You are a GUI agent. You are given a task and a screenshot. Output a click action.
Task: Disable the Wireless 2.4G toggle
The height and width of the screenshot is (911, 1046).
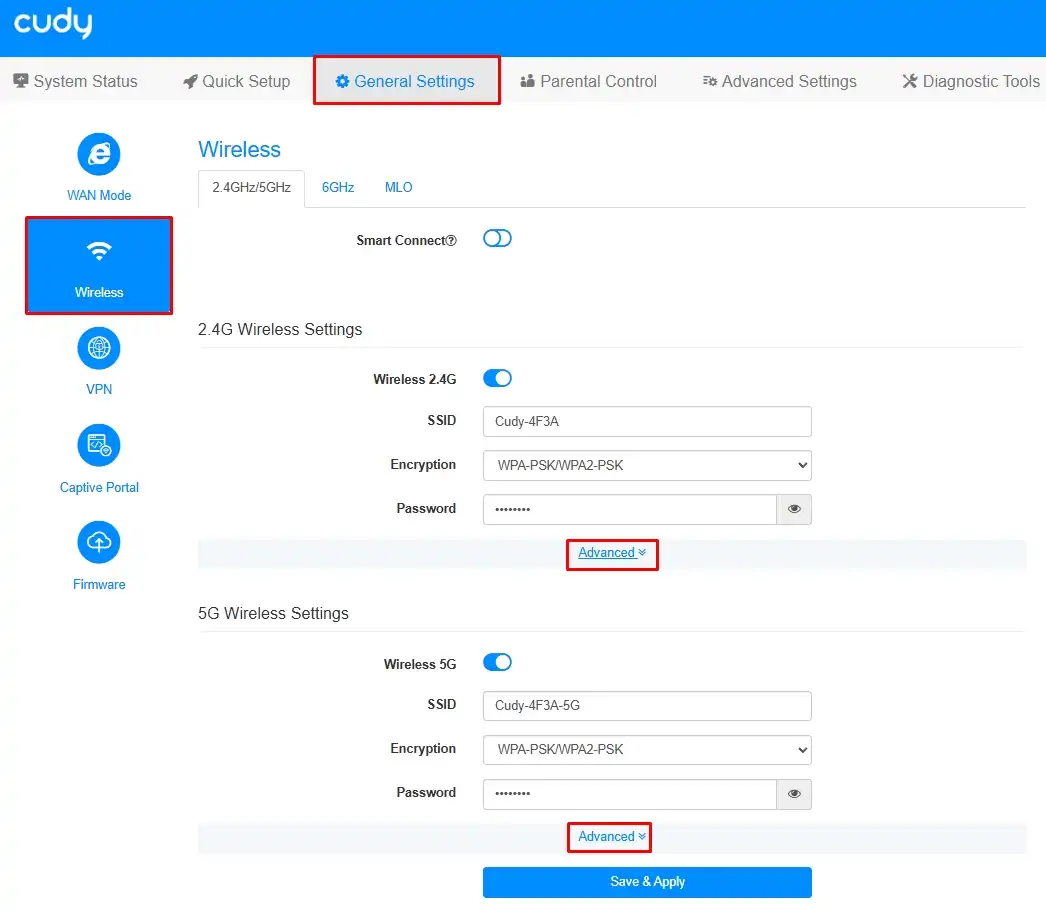pos(497,378)
